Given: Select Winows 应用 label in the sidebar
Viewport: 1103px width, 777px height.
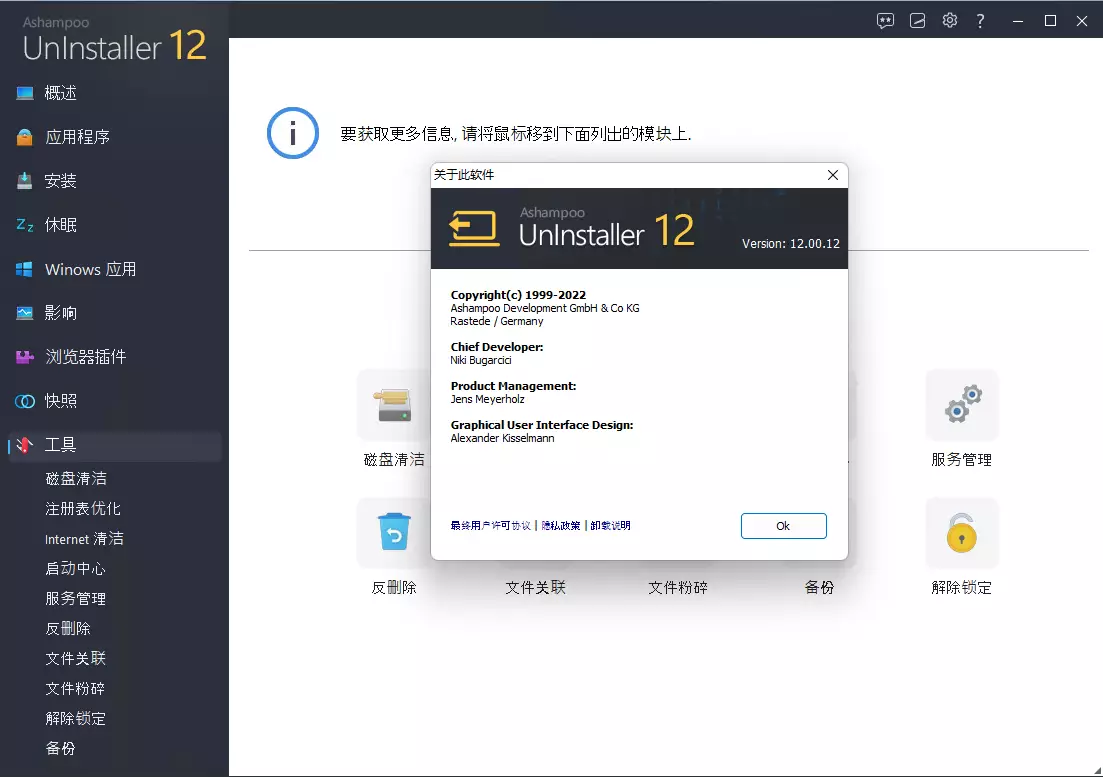Looking at the screenshot, I should point(91,269).
